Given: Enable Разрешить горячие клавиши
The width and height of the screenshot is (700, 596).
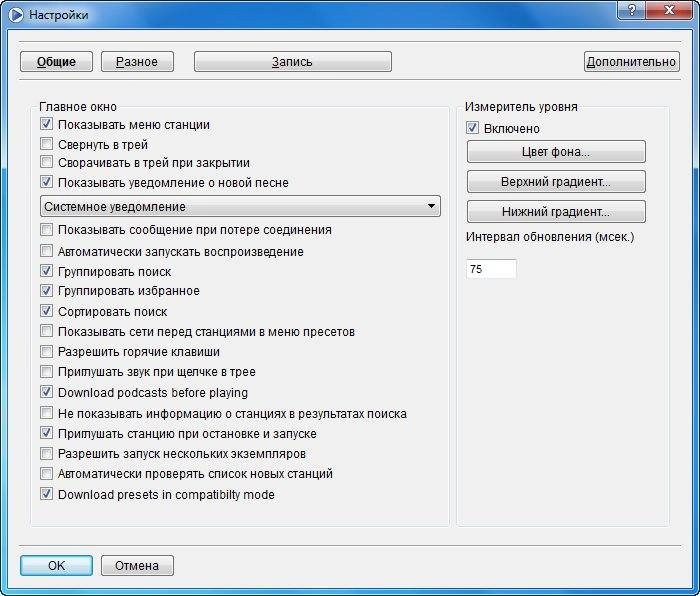Looking at the screenshot, I should 46,351.
